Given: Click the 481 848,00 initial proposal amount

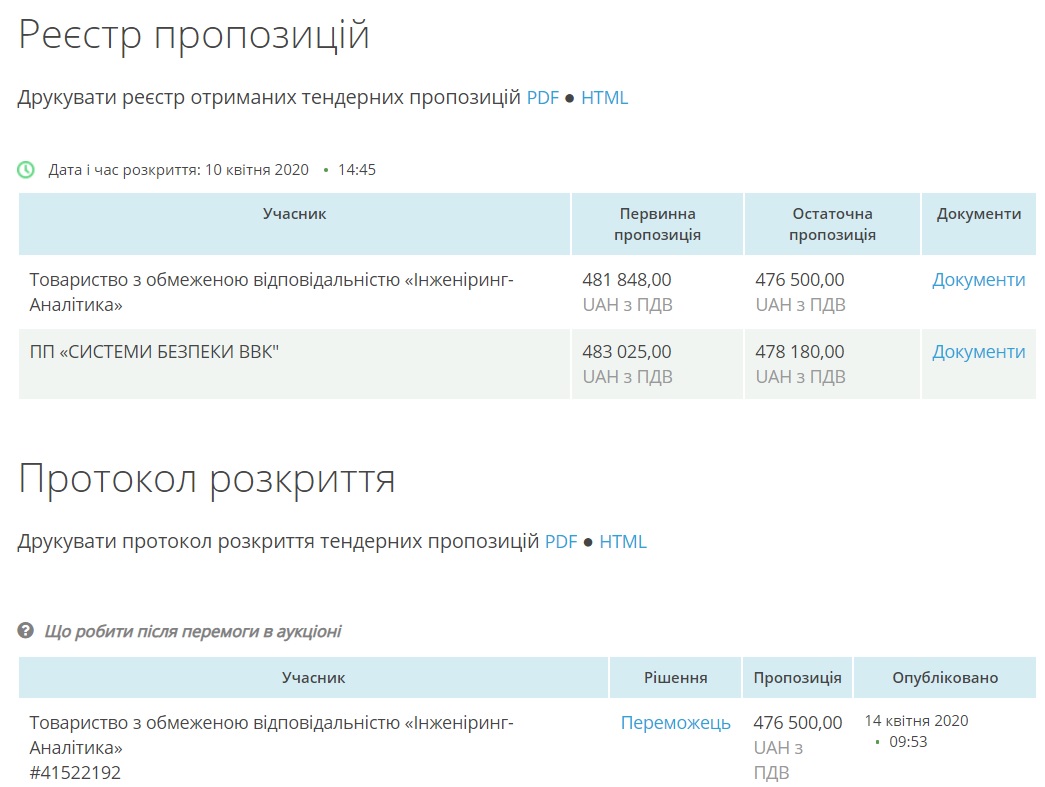Looking at the screenshot, I should coord(627,280).
